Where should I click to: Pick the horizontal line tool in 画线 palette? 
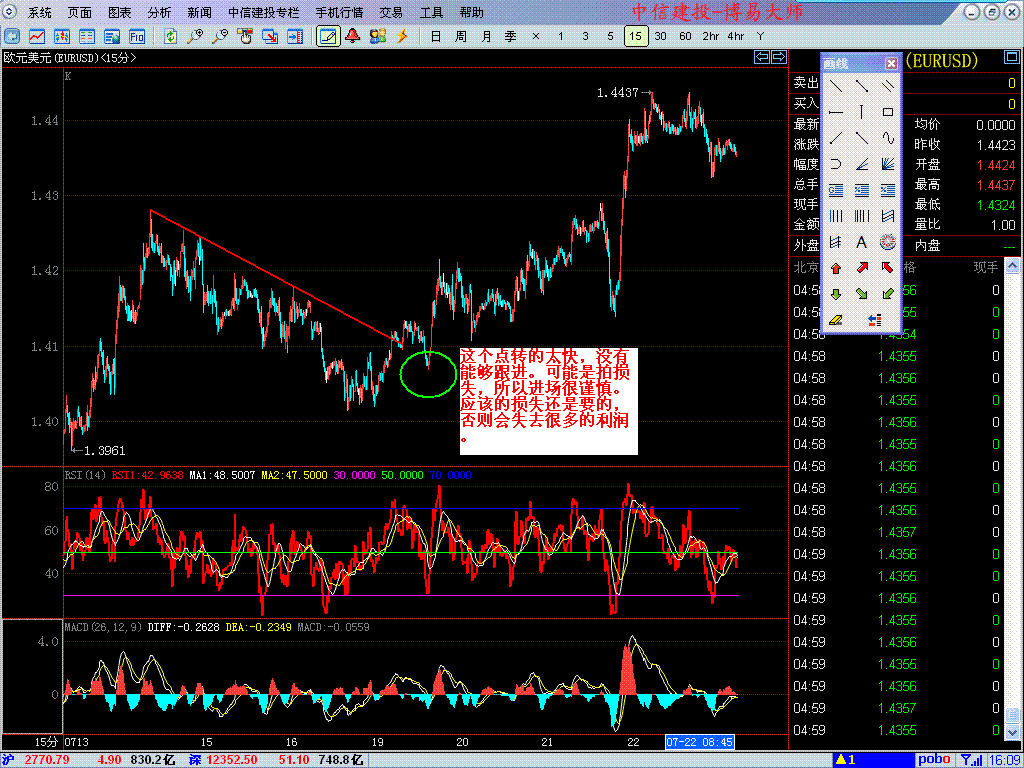click(836, 112)
